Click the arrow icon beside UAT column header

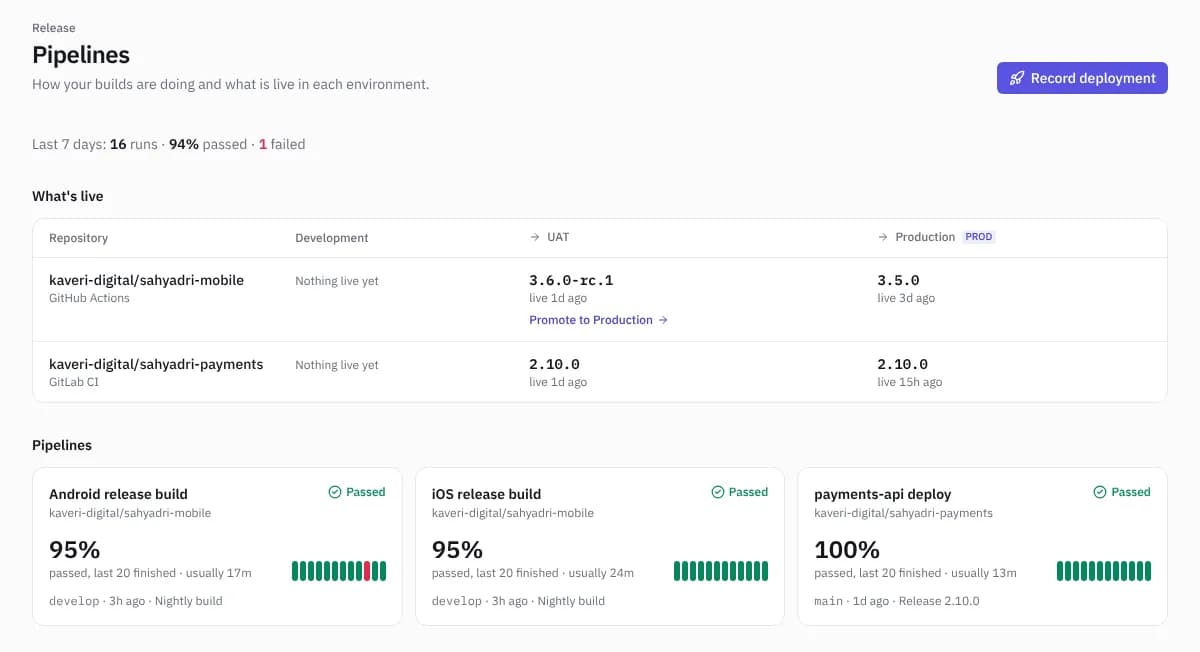pos(535,237)
